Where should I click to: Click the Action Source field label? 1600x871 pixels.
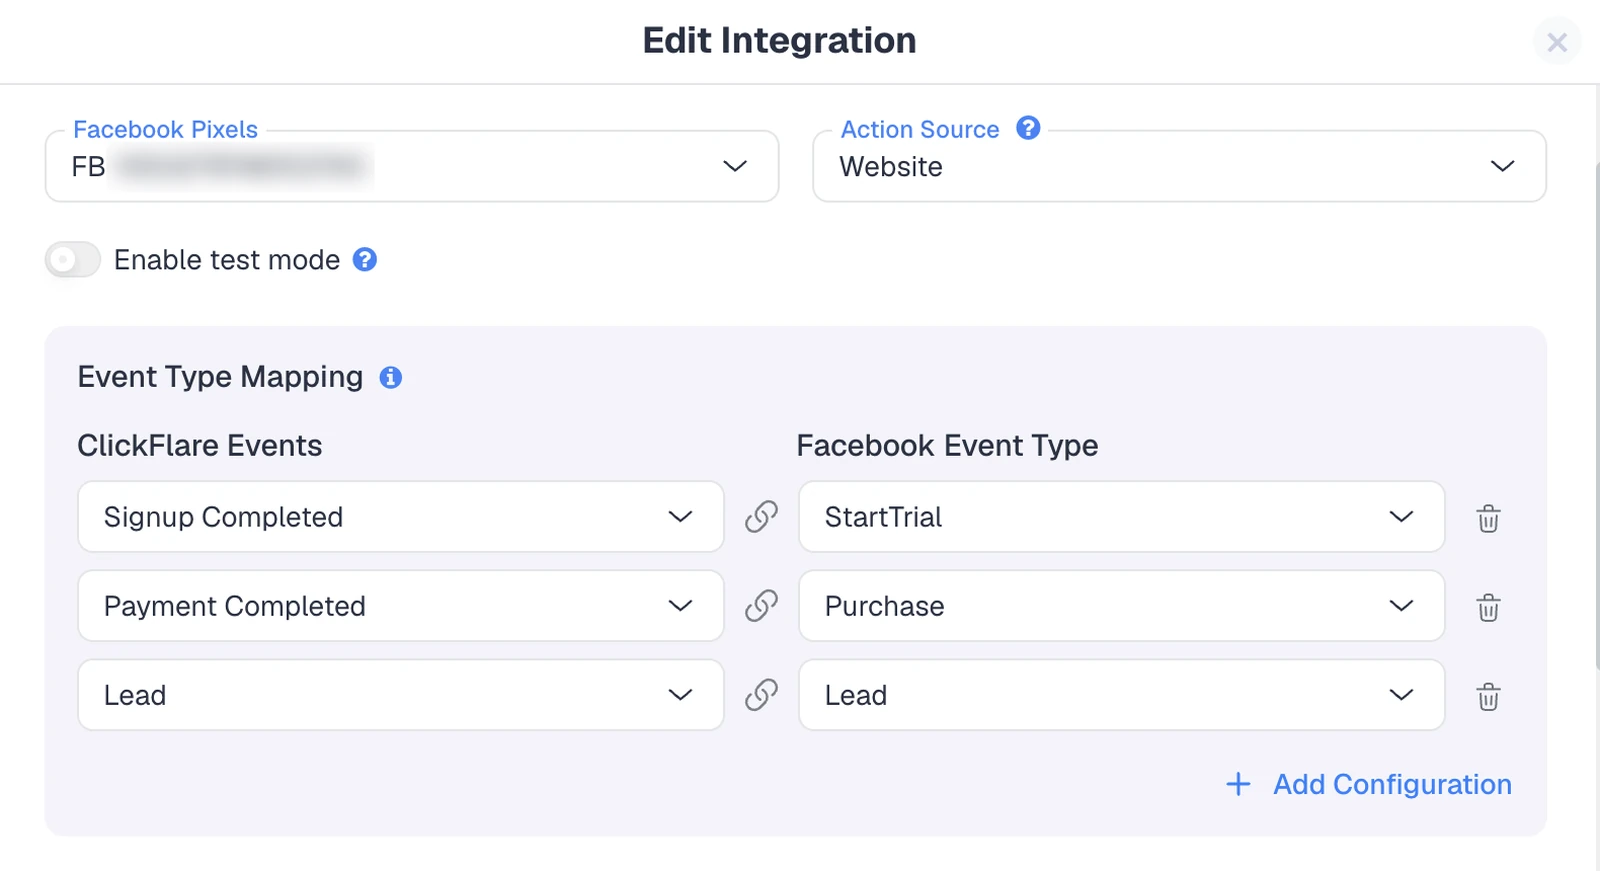coord(920,129)
